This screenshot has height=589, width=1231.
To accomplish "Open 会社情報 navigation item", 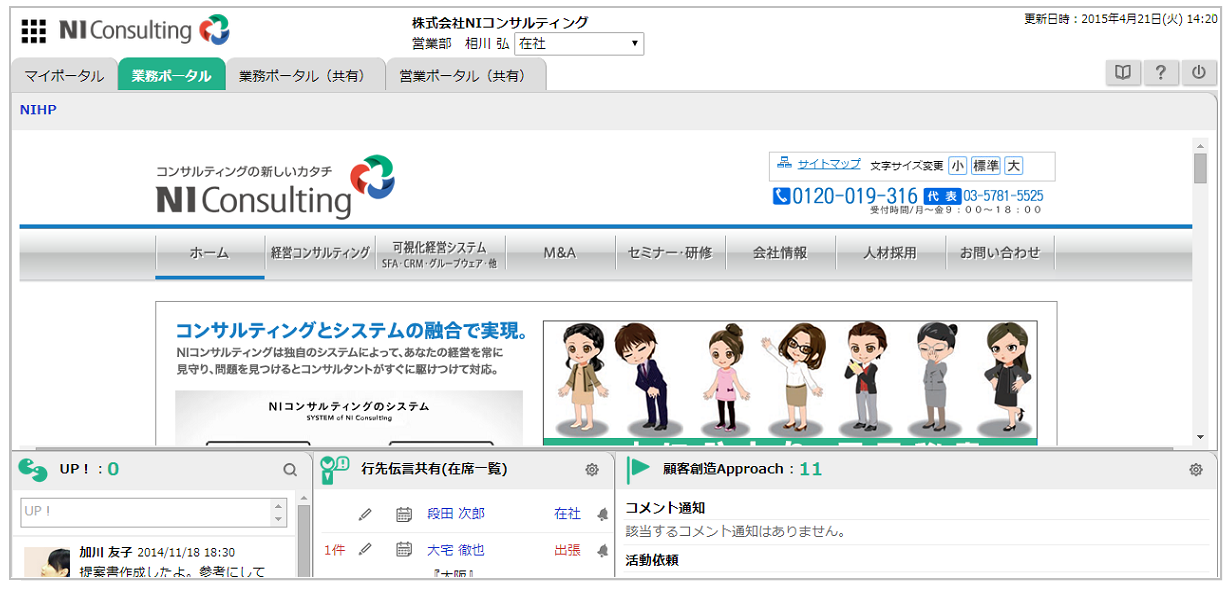I will coord(780,253).
